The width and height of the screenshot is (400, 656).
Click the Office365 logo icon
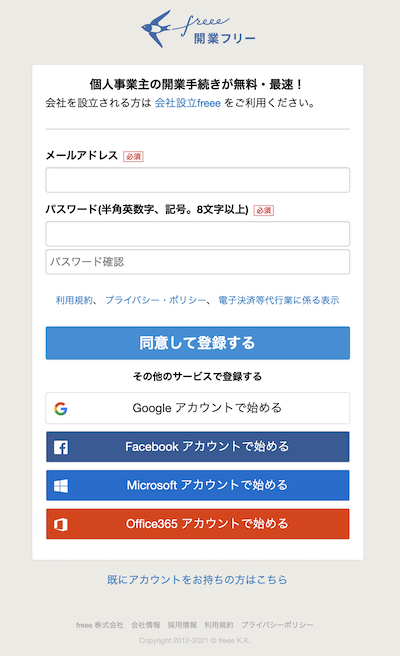click(61, 524)
